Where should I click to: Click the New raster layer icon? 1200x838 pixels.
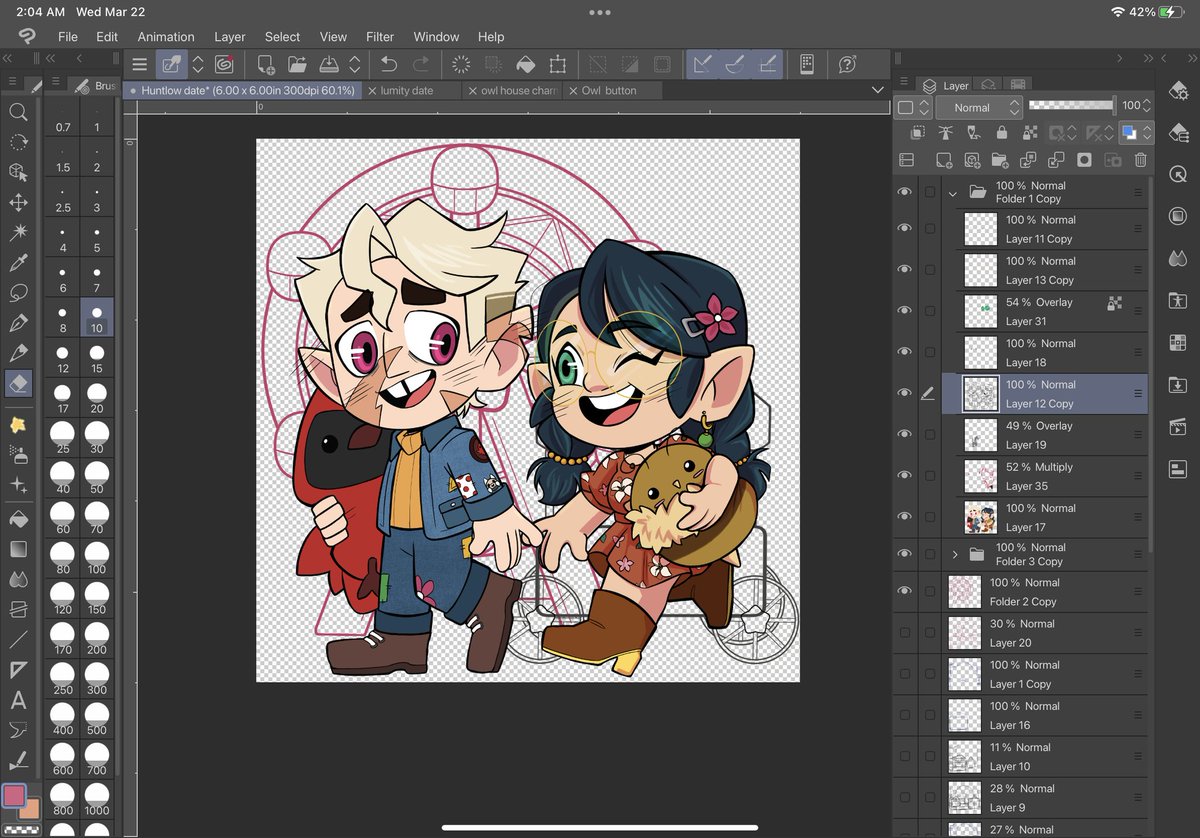click(x=942, y=160)
